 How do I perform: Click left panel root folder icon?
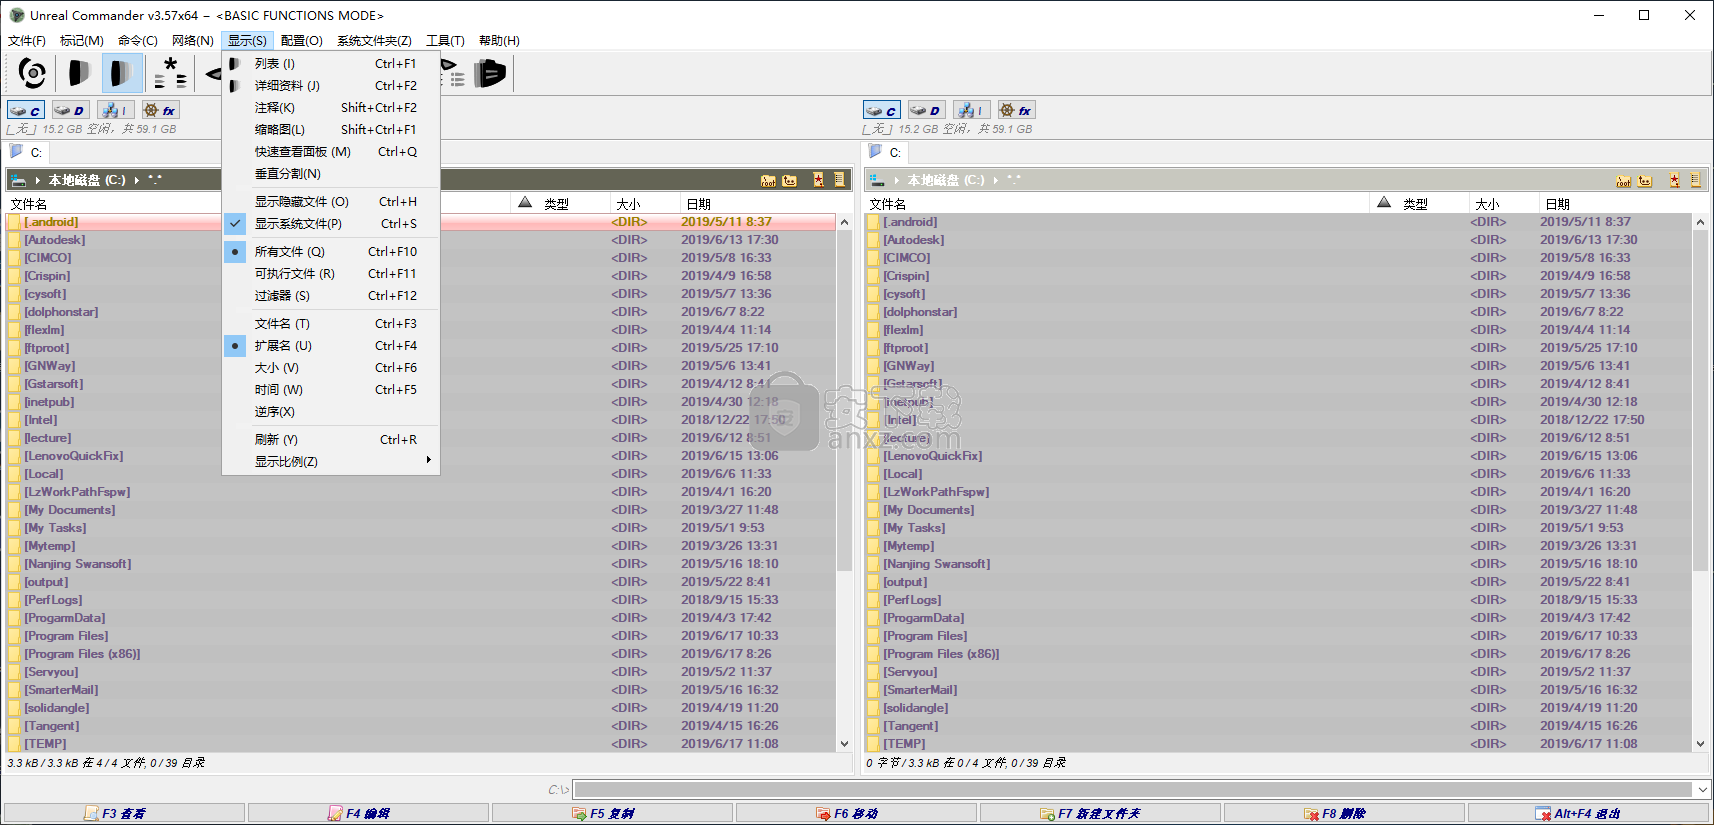point(768,180)
